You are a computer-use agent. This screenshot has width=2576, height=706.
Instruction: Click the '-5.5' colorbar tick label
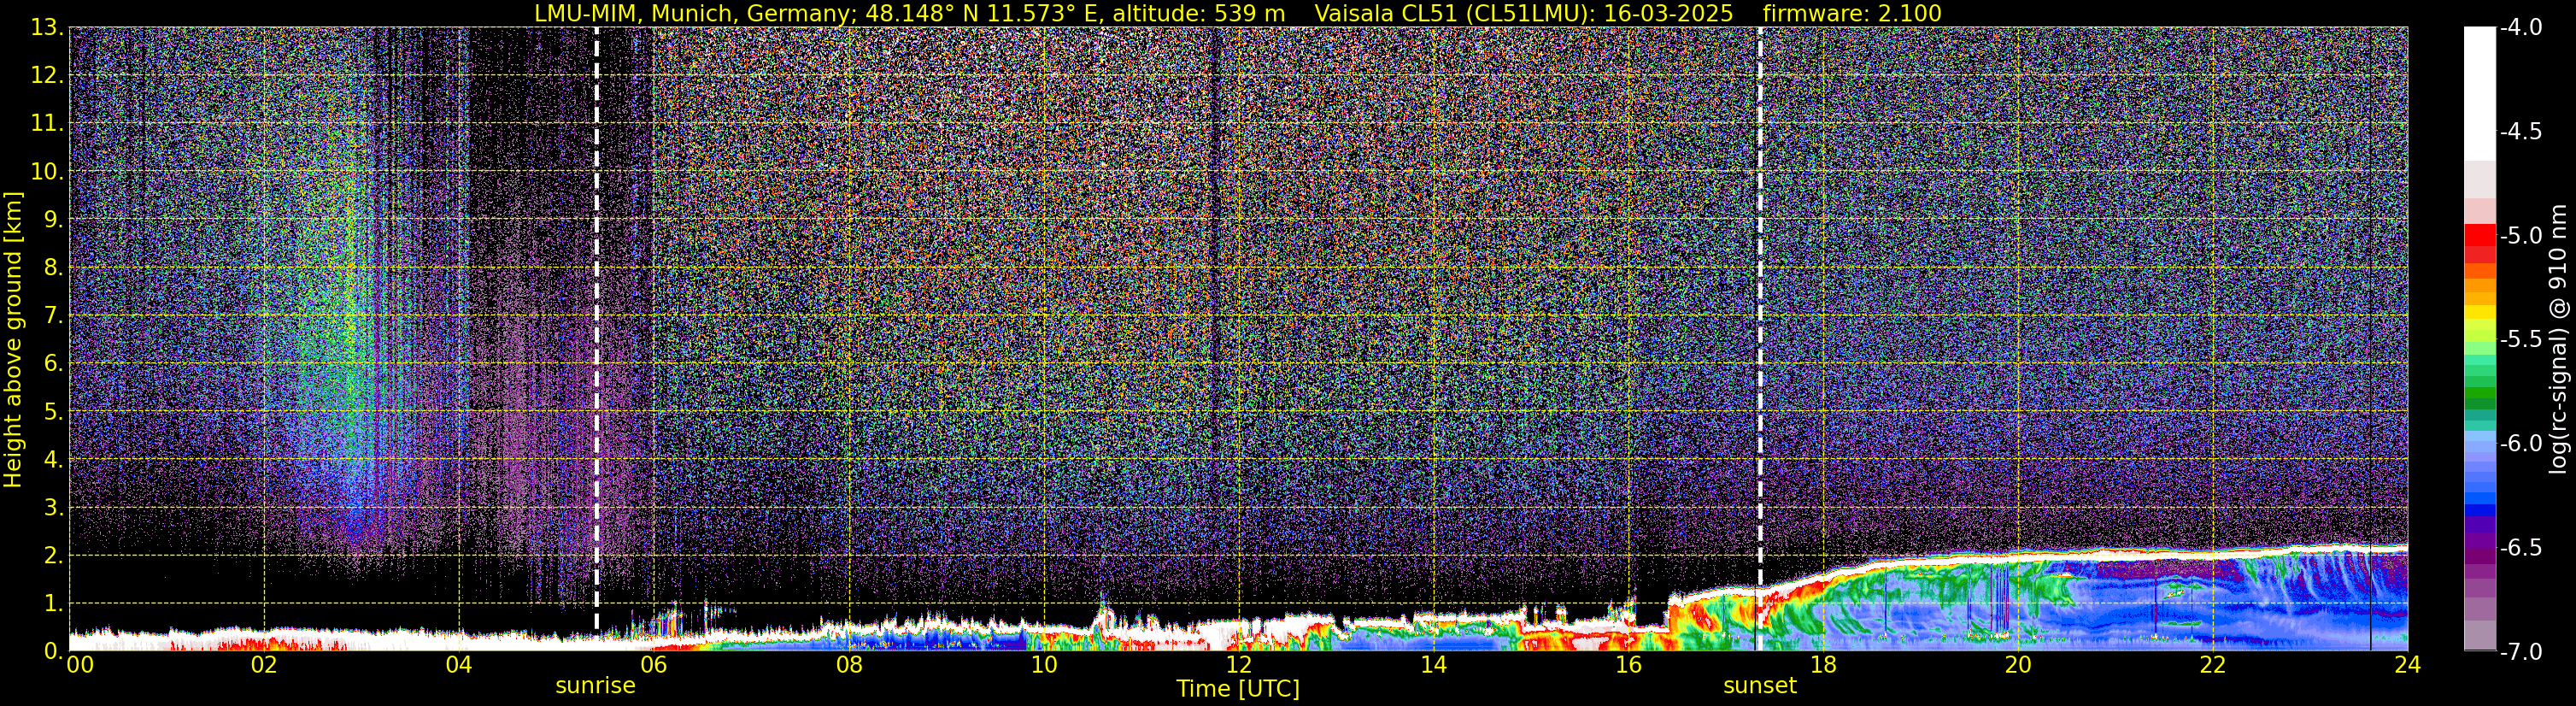pos(2520,340)
